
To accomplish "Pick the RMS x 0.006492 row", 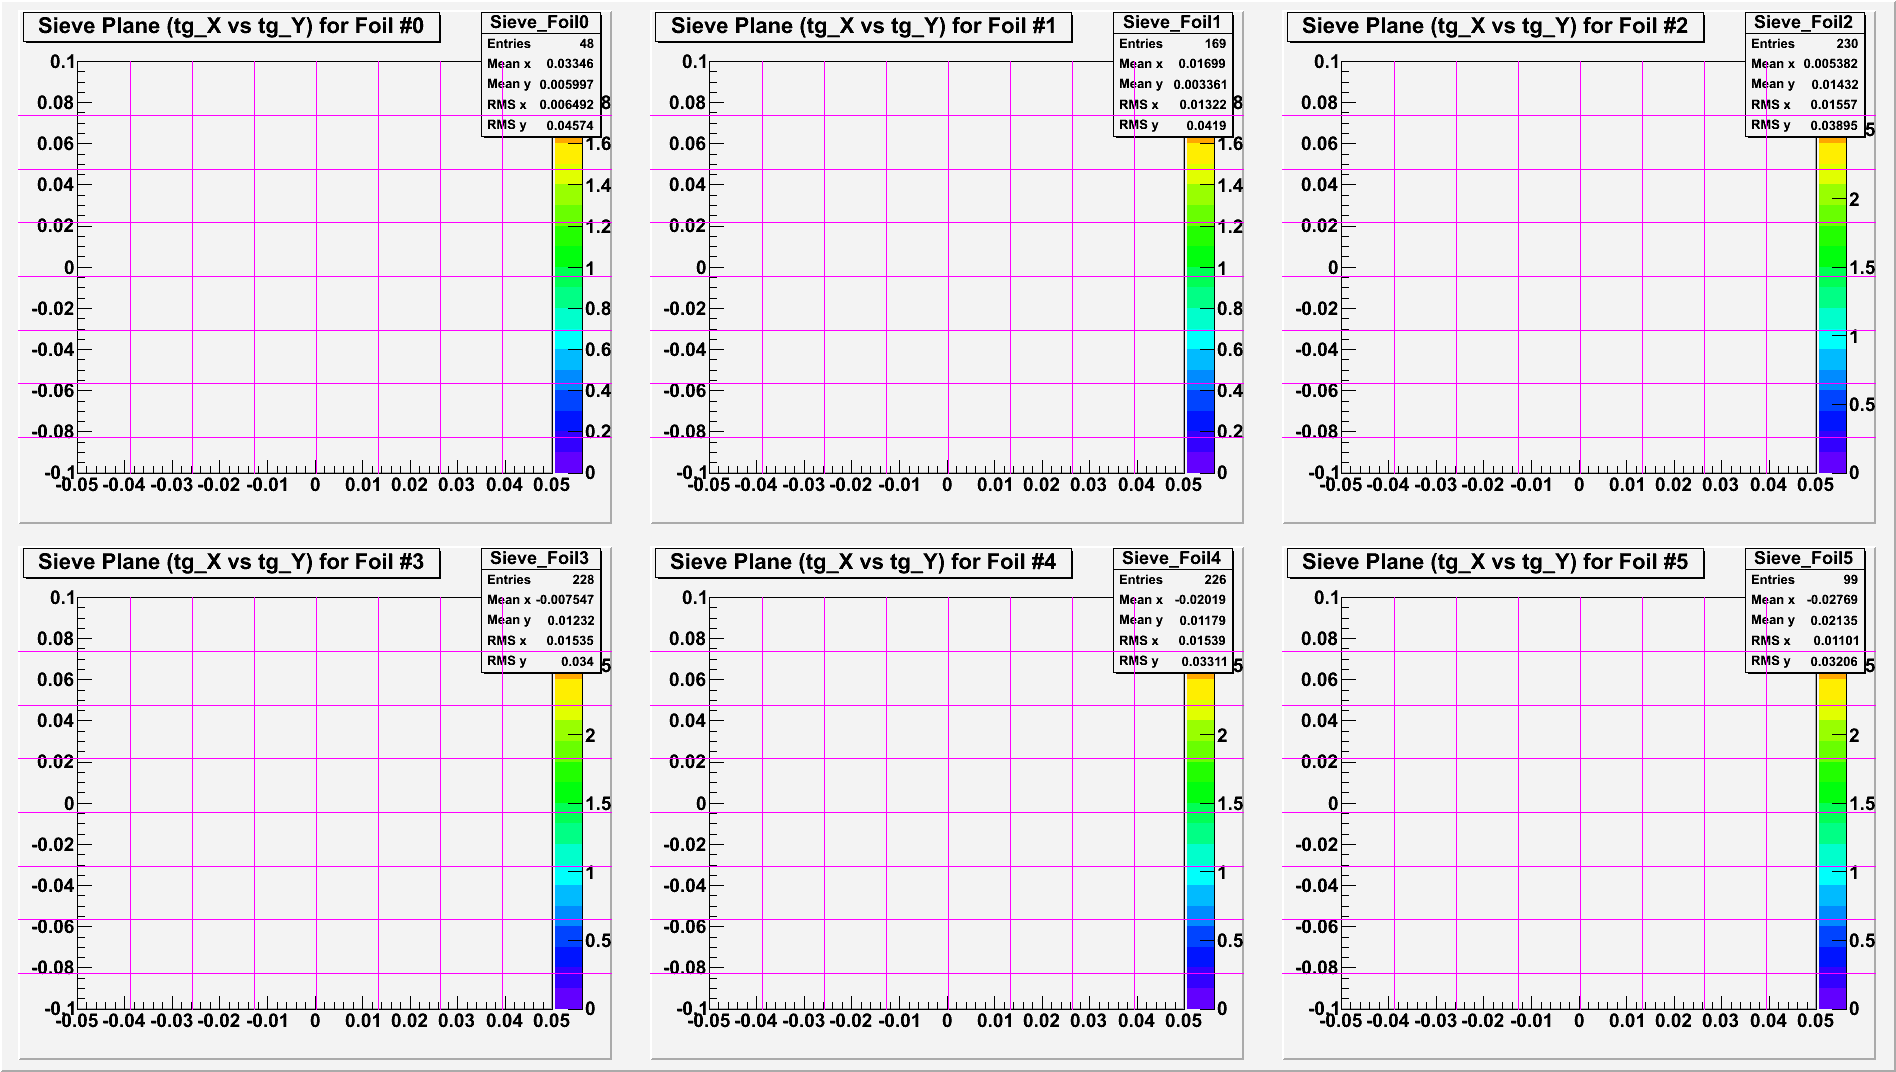I will [540, 105].
